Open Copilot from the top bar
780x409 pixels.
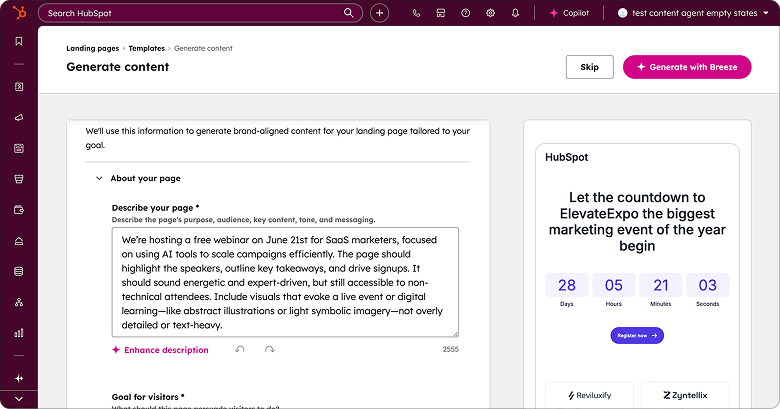click(569, 13)
